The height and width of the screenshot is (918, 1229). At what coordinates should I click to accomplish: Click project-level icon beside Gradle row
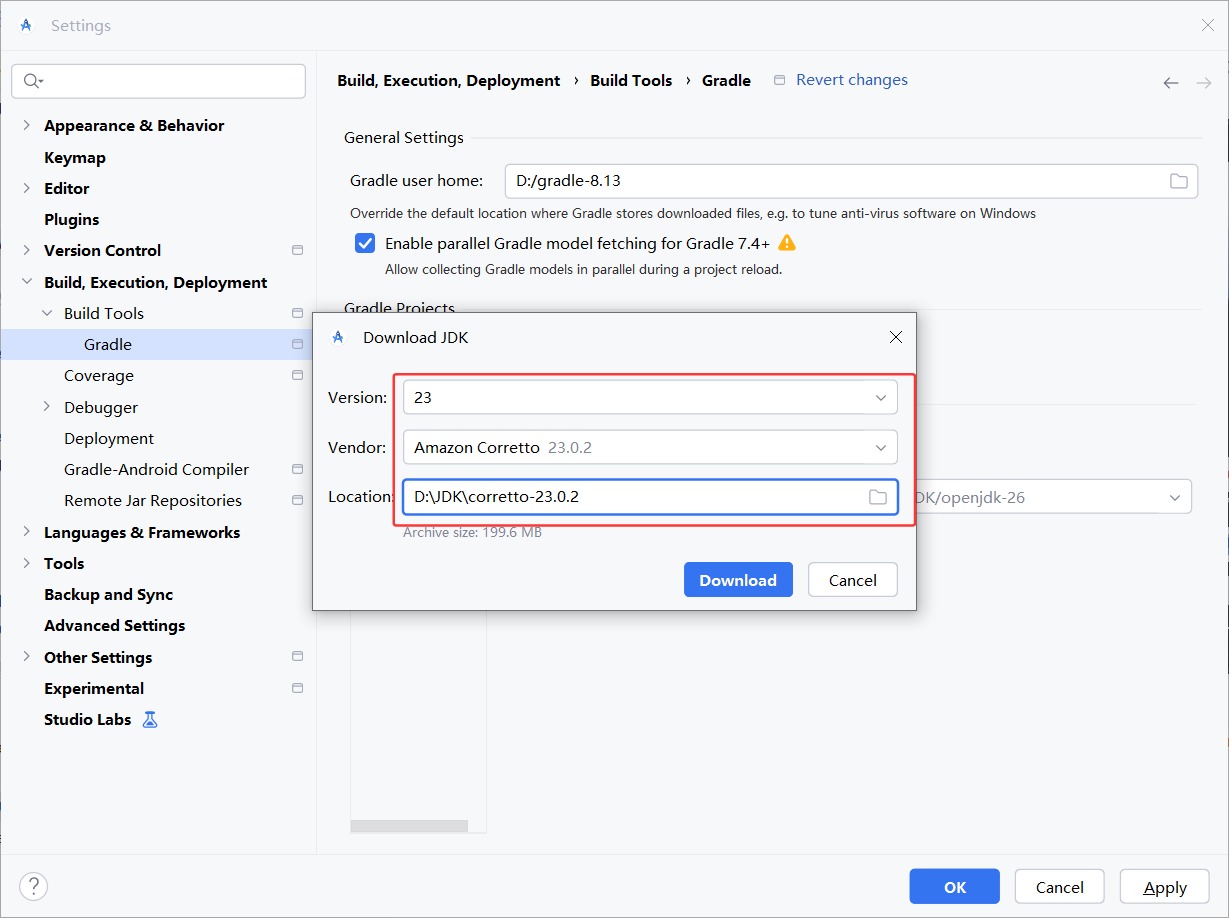pyautogui.click(x=297, y=344)
